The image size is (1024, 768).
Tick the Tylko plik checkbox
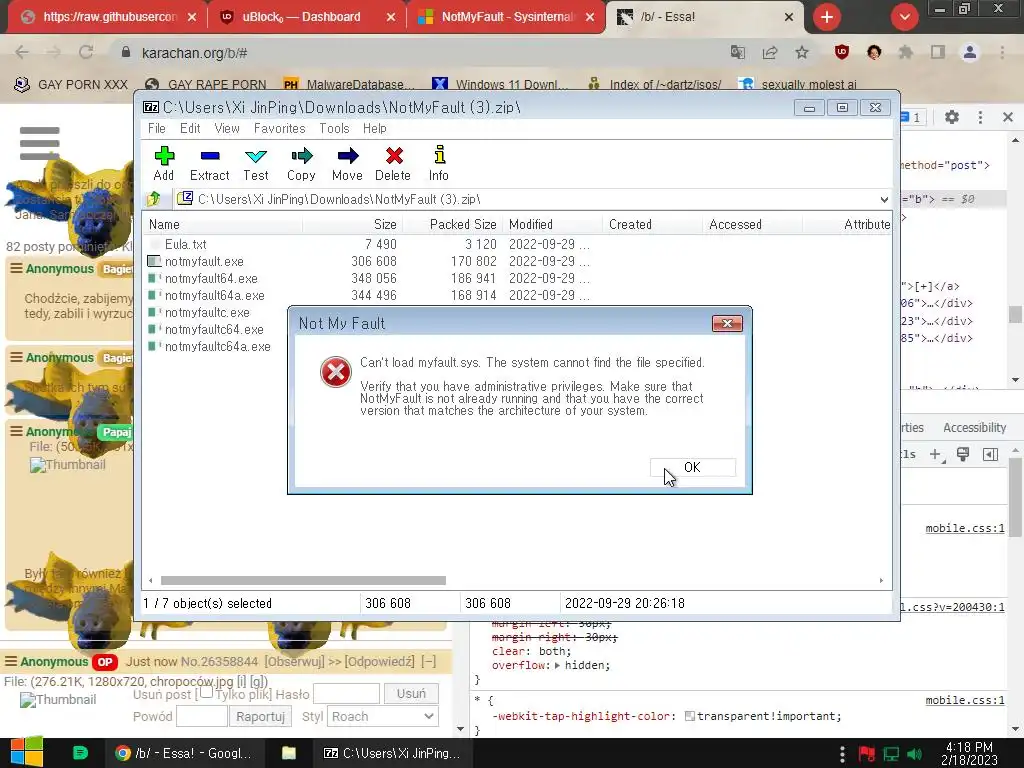tap(206, 692)
